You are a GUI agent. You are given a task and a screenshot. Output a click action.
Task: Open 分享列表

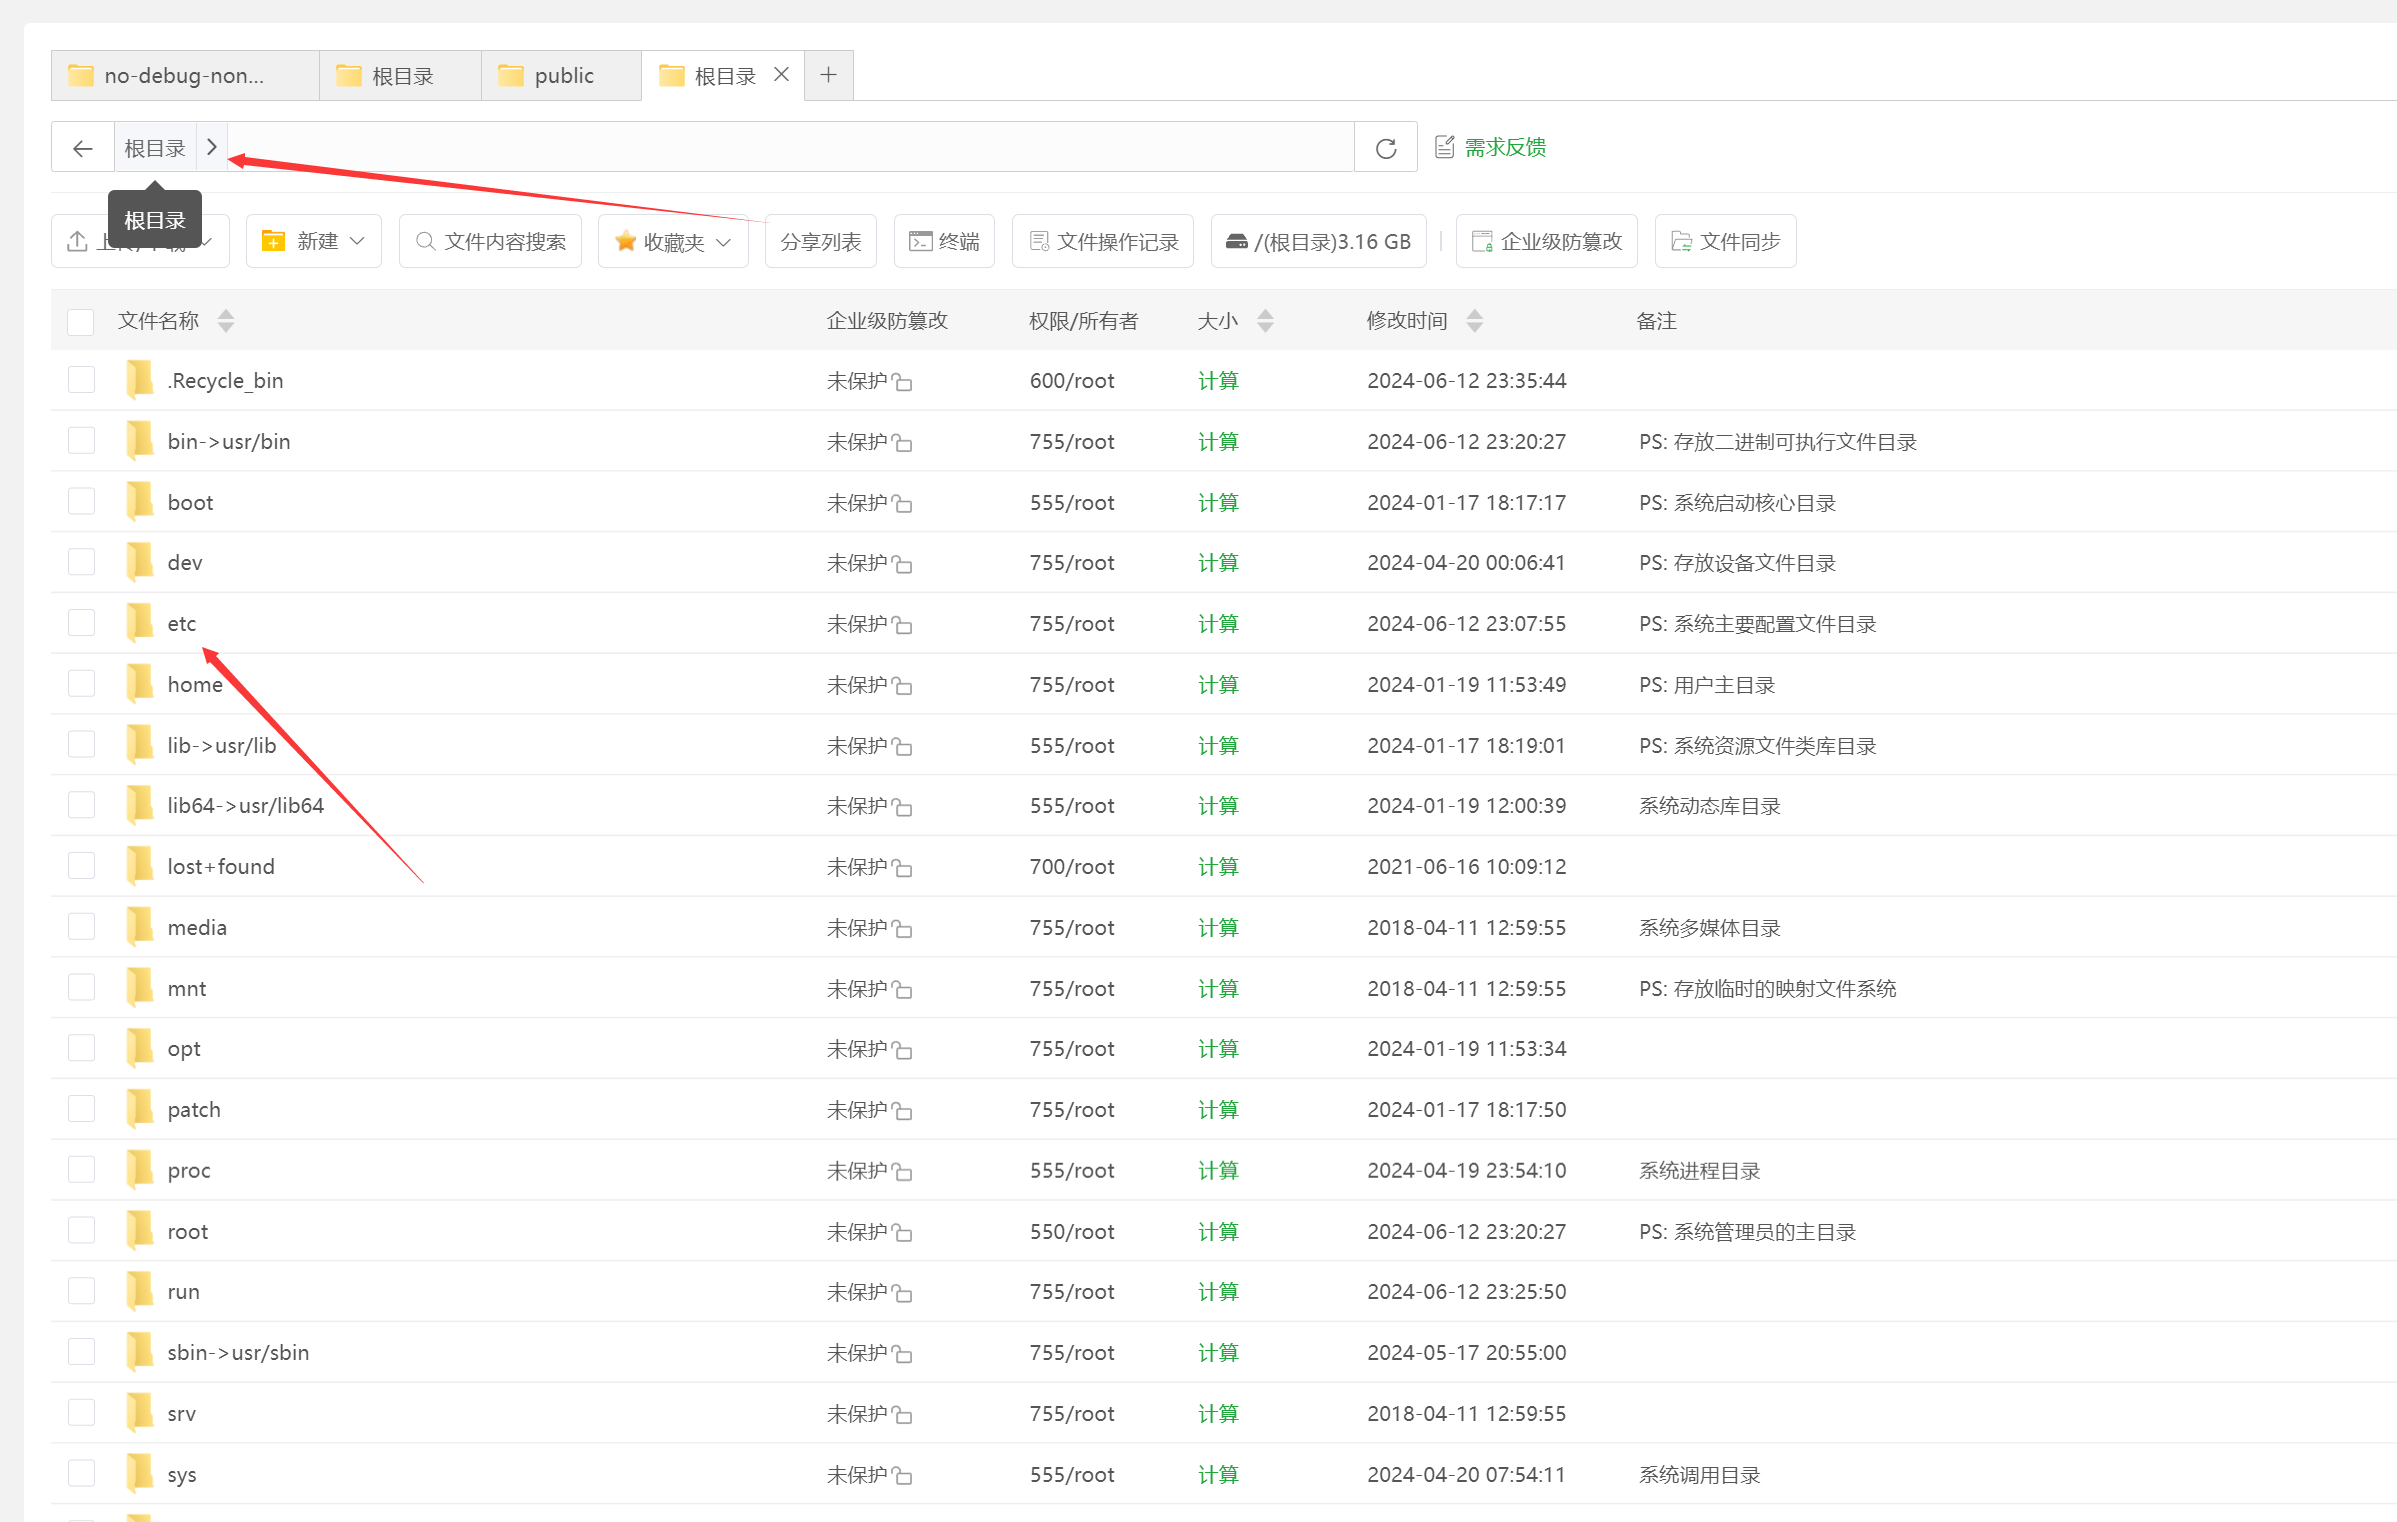pos(820,241)
